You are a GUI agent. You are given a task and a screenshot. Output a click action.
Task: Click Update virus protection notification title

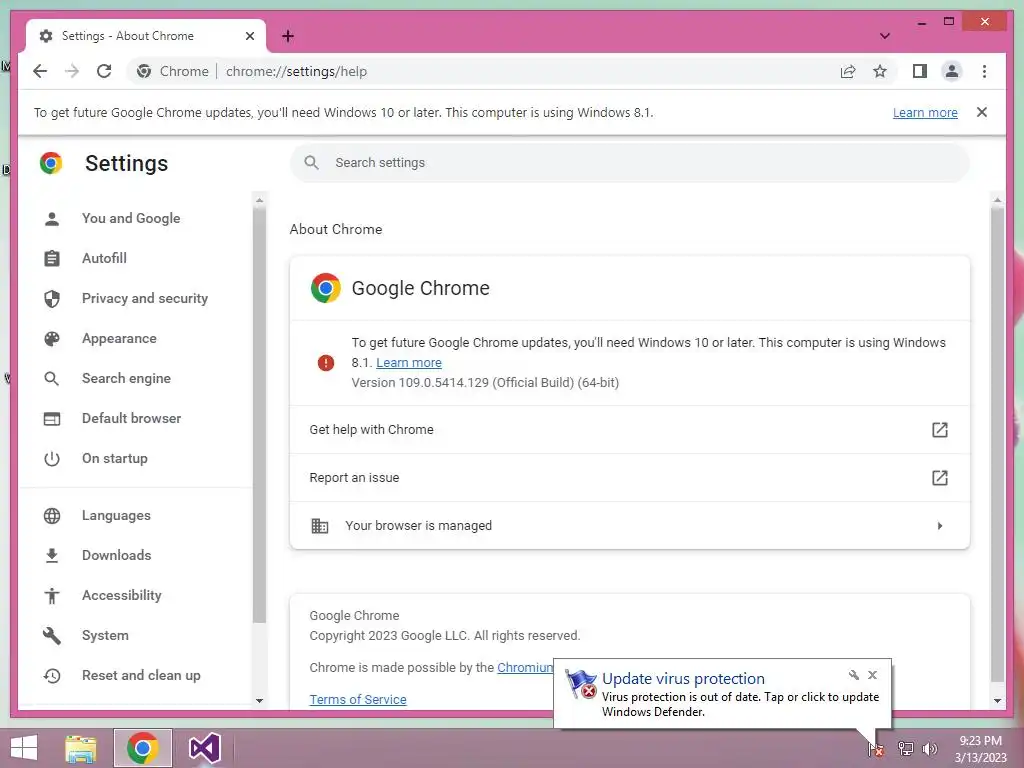(x=683, y=679)
